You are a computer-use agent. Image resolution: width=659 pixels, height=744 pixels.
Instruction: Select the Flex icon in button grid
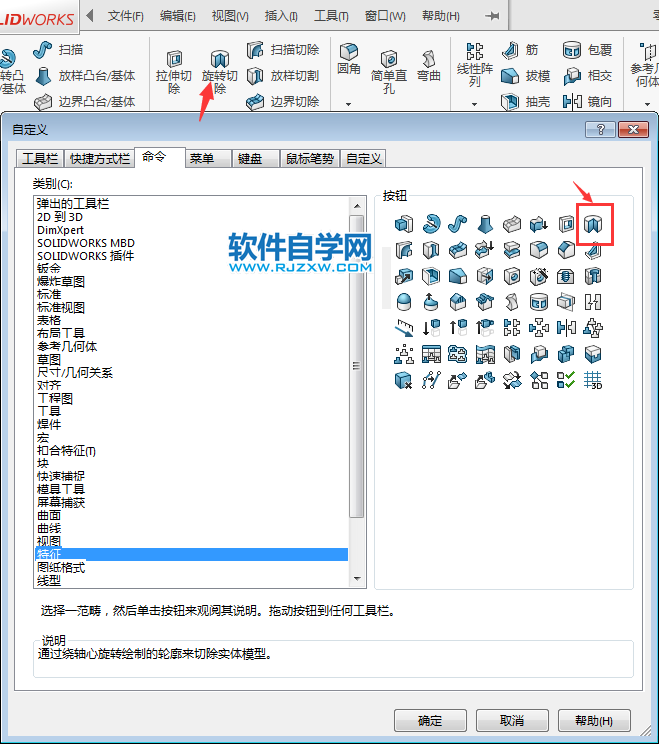[512, 302]
